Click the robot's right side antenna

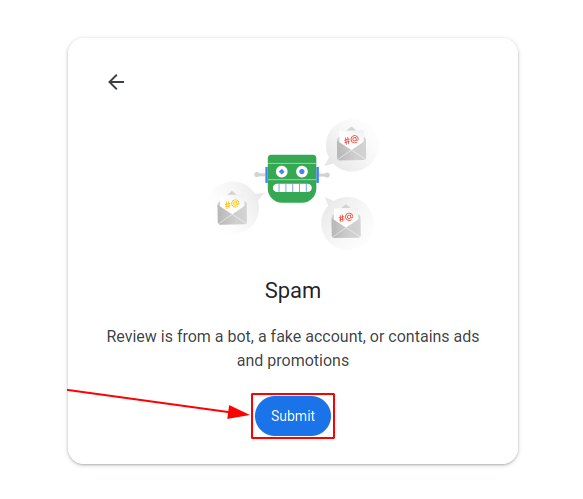coord(323,175)
